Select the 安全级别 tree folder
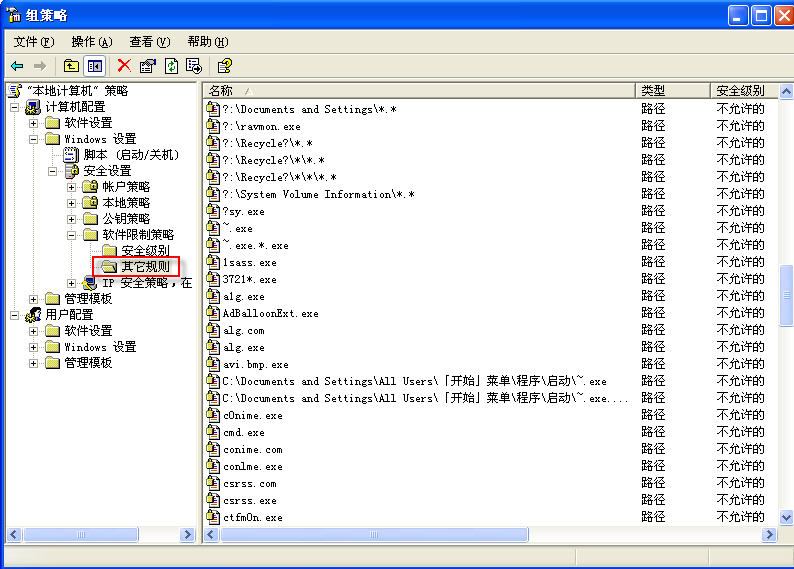794x569 pixels. (x=145, y=251)
